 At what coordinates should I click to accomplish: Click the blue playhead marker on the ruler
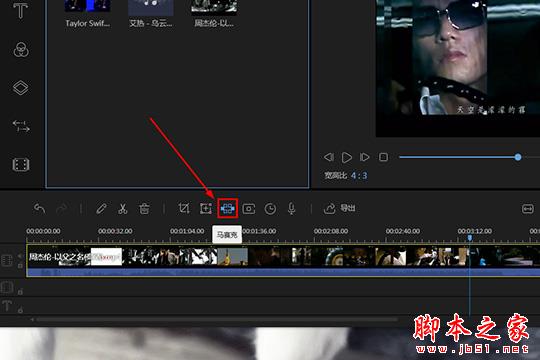pos(470,238)
